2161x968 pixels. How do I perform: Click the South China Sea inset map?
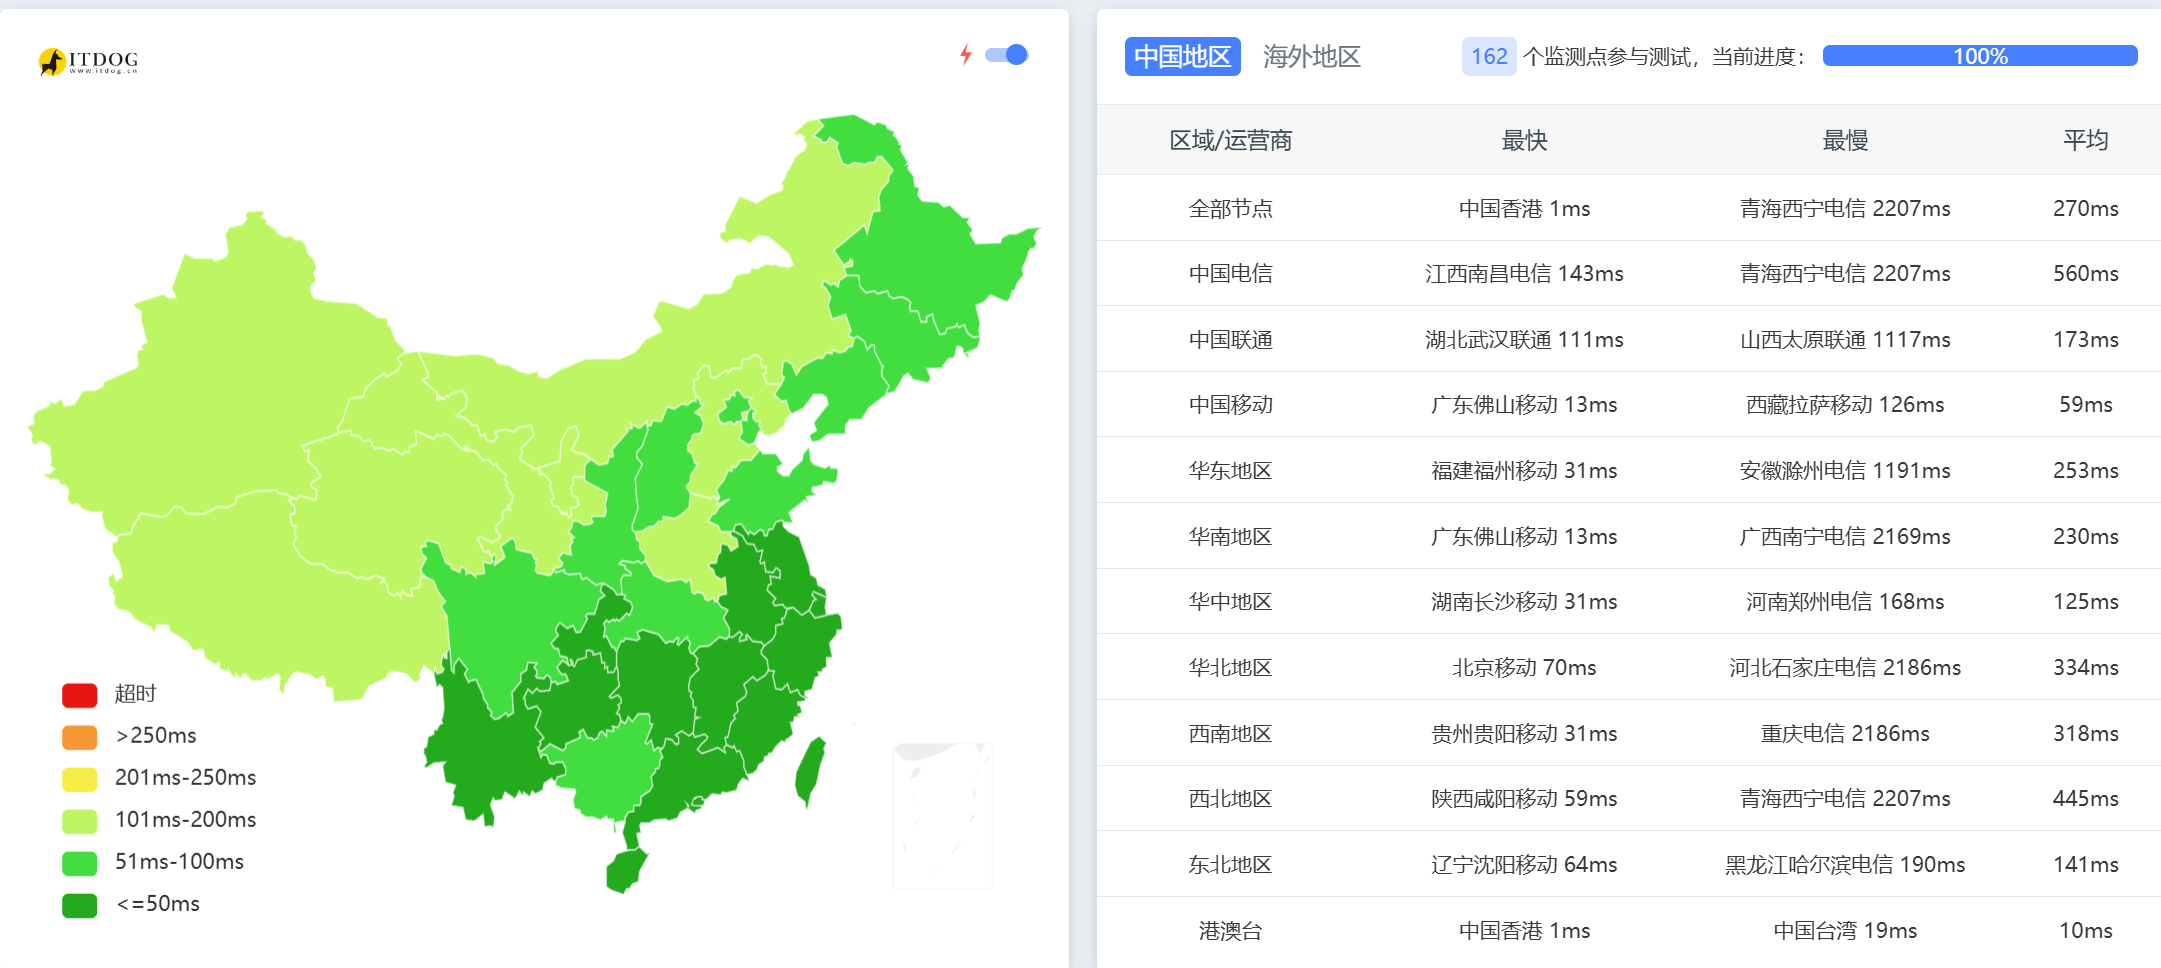click(x=942, y=815)
